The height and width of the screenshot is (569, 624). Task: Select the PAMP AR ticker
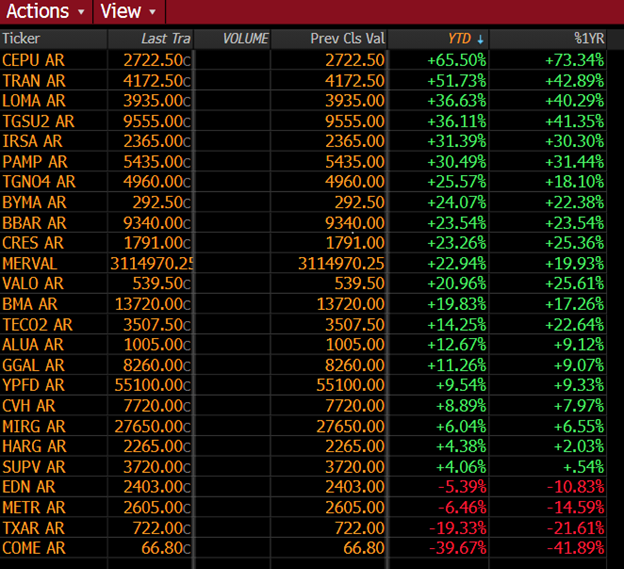(35, 162)
